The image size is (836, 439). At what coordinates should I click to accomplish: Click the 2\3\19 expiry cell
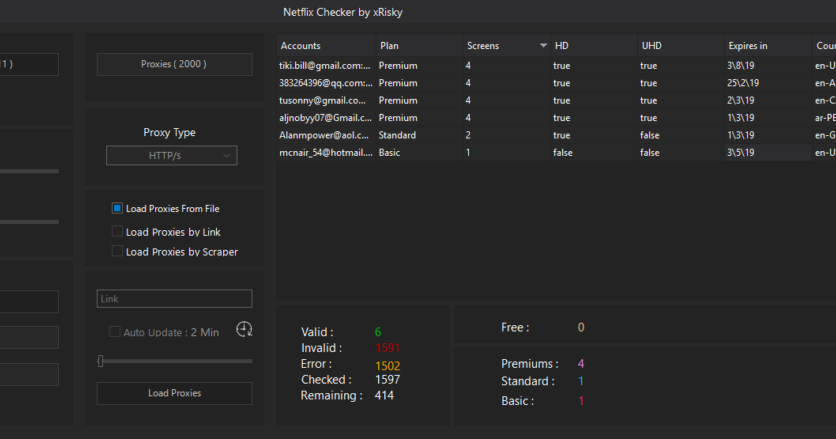[x=768, y=100]
